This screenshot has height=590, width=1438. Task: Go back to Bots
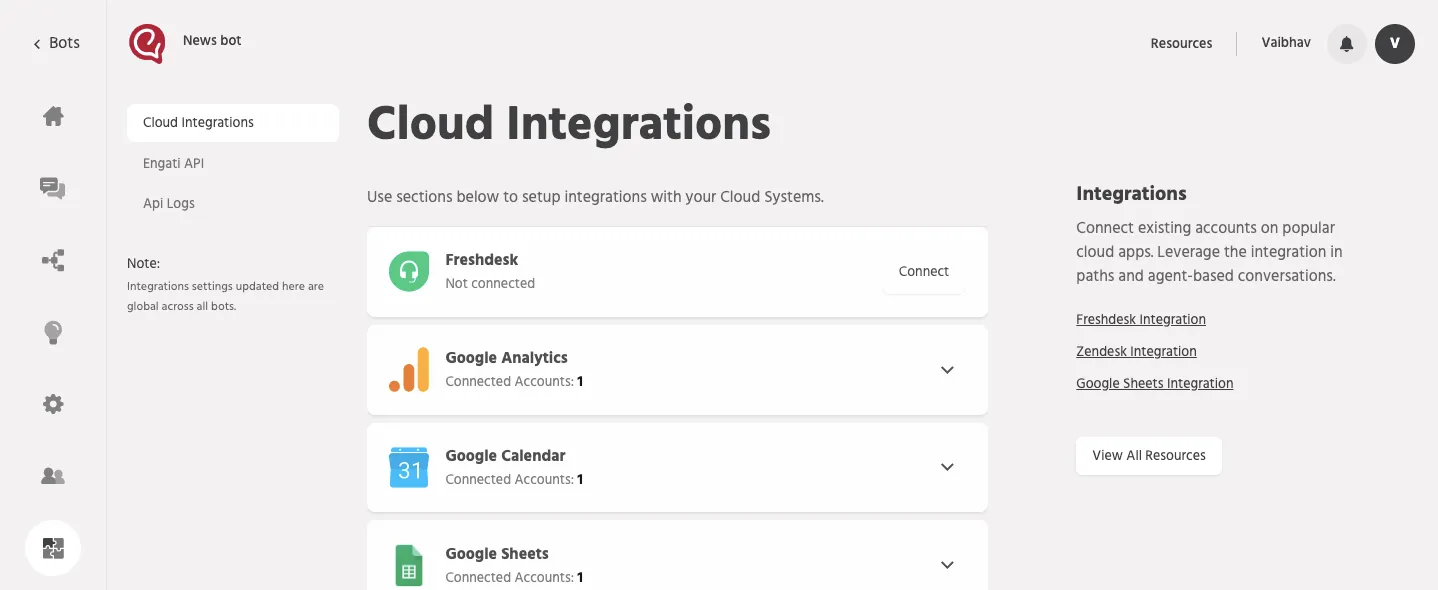[x=56, y=43]
